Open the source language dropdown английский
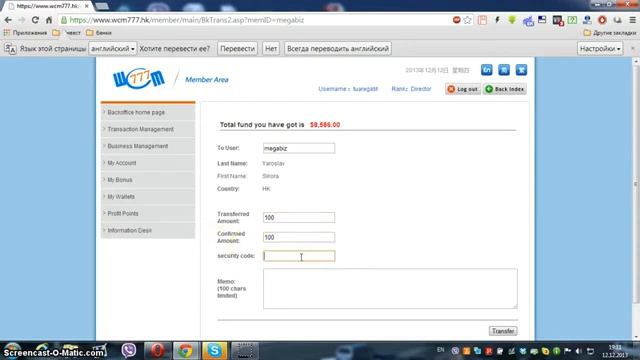640x360 pixels. 113,49
